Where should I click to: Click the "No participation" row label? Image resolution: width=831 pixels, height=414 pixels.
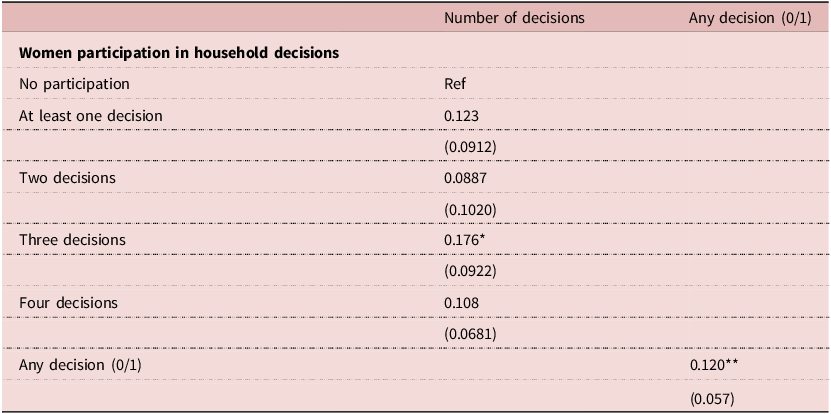pos(74,84)
